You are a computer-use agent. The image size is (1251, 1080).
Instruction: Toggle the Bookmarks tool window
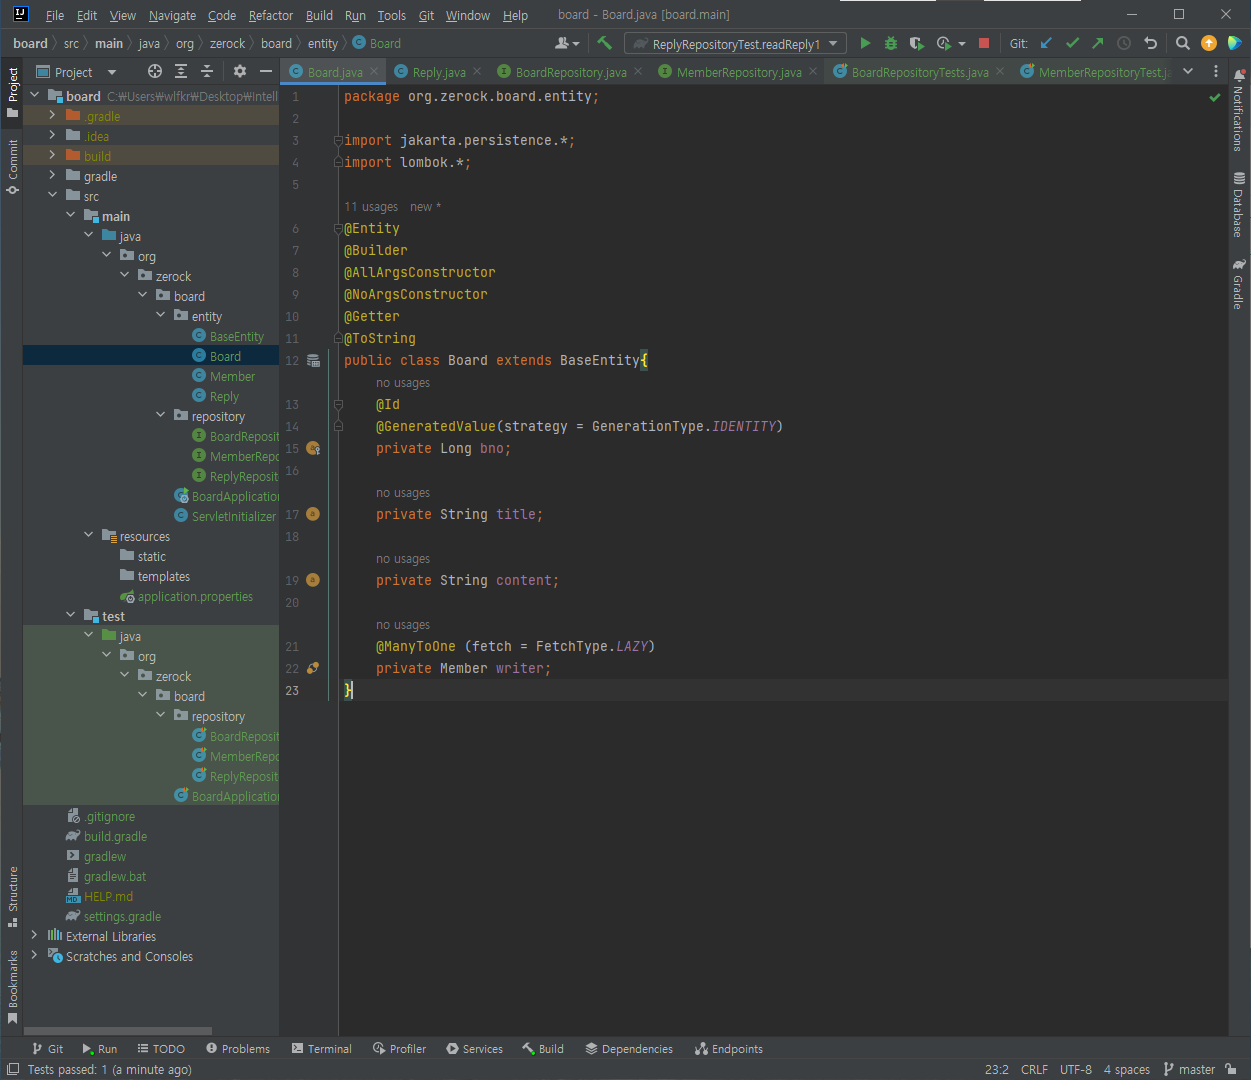(x=13, y=985)
